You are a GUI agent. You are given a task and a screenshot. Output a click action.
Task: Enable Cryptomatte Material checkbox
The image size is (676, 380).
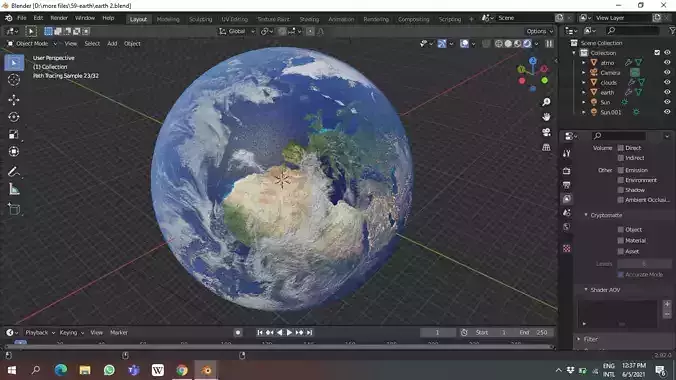click(x=620, y=240)
